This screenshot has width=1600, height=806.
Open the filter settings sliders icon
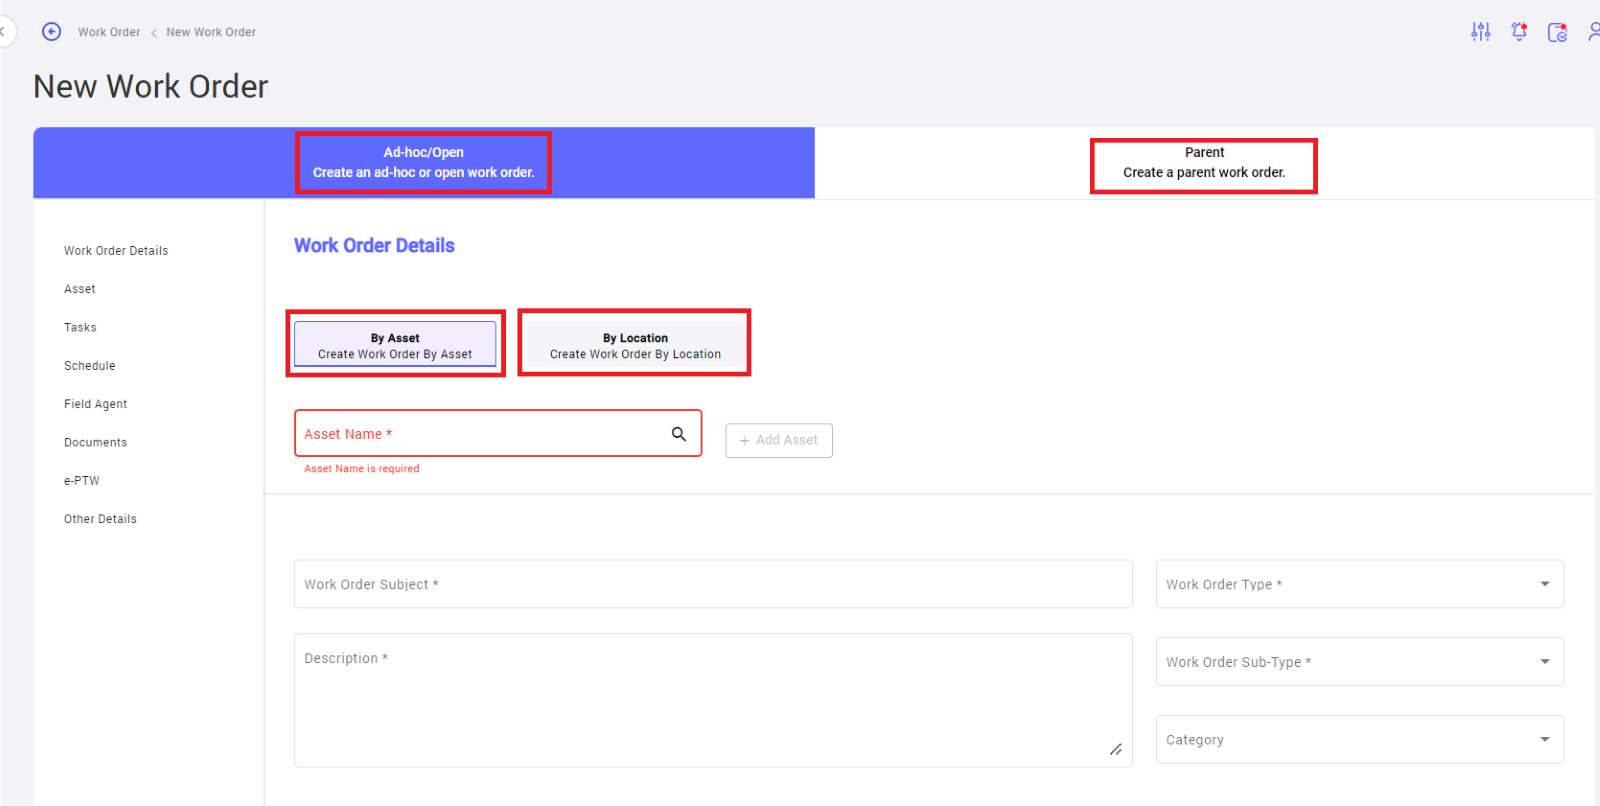(x=1481, y=32)
